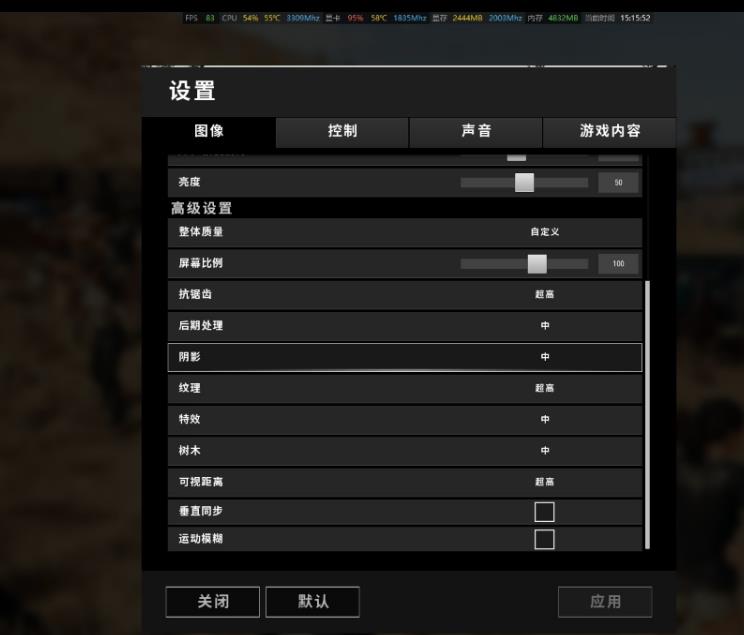Viewport: 744px width, 635px height.
Task: Click the 屏幕比例 value field showing 100
Action: 618,264
